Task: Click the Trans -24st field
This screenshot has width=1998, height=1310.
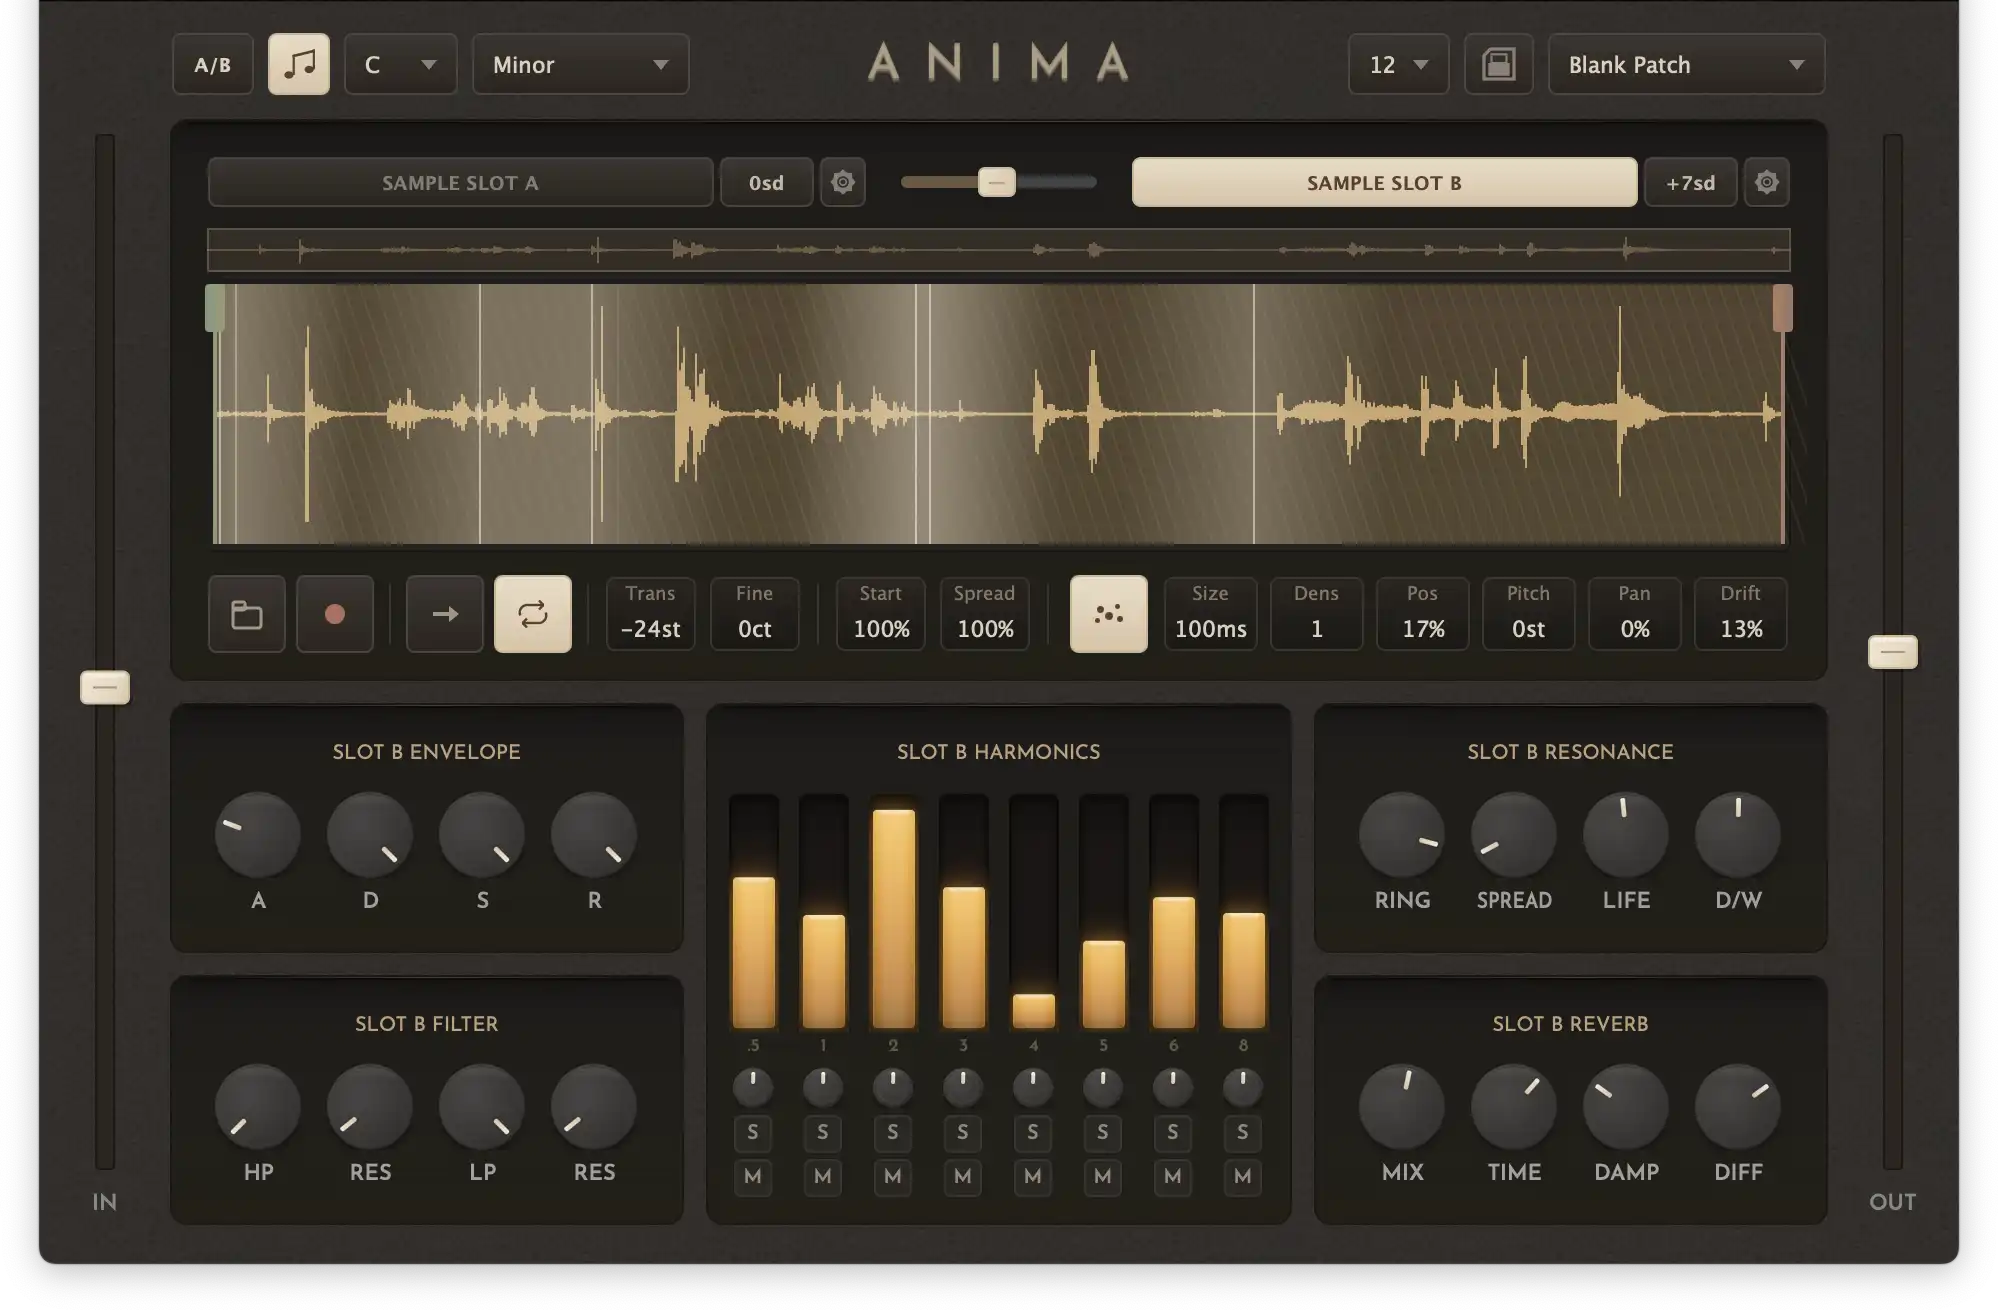Action: [651, 614]
